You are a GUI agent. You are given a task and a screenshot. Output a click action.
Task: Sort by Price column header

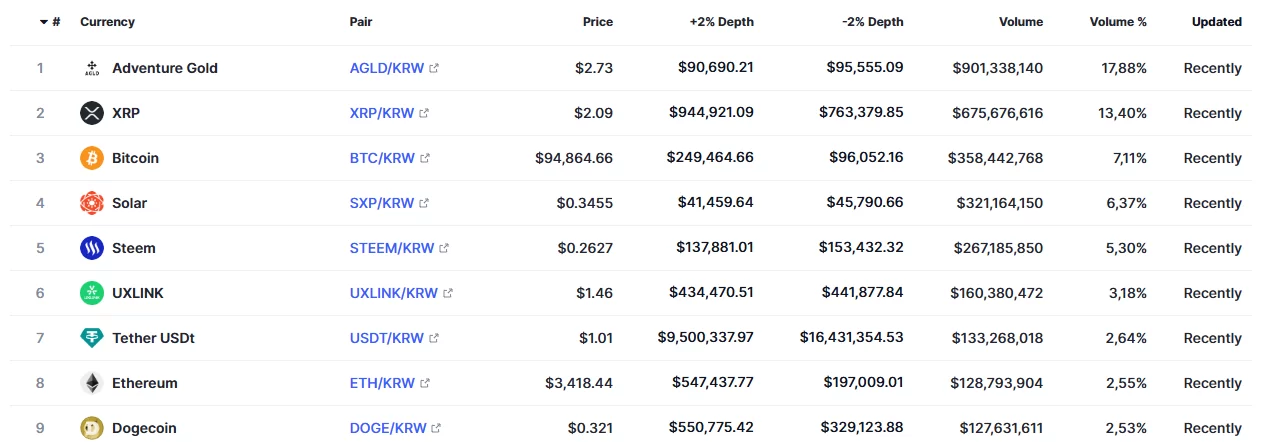coord(598,21)
